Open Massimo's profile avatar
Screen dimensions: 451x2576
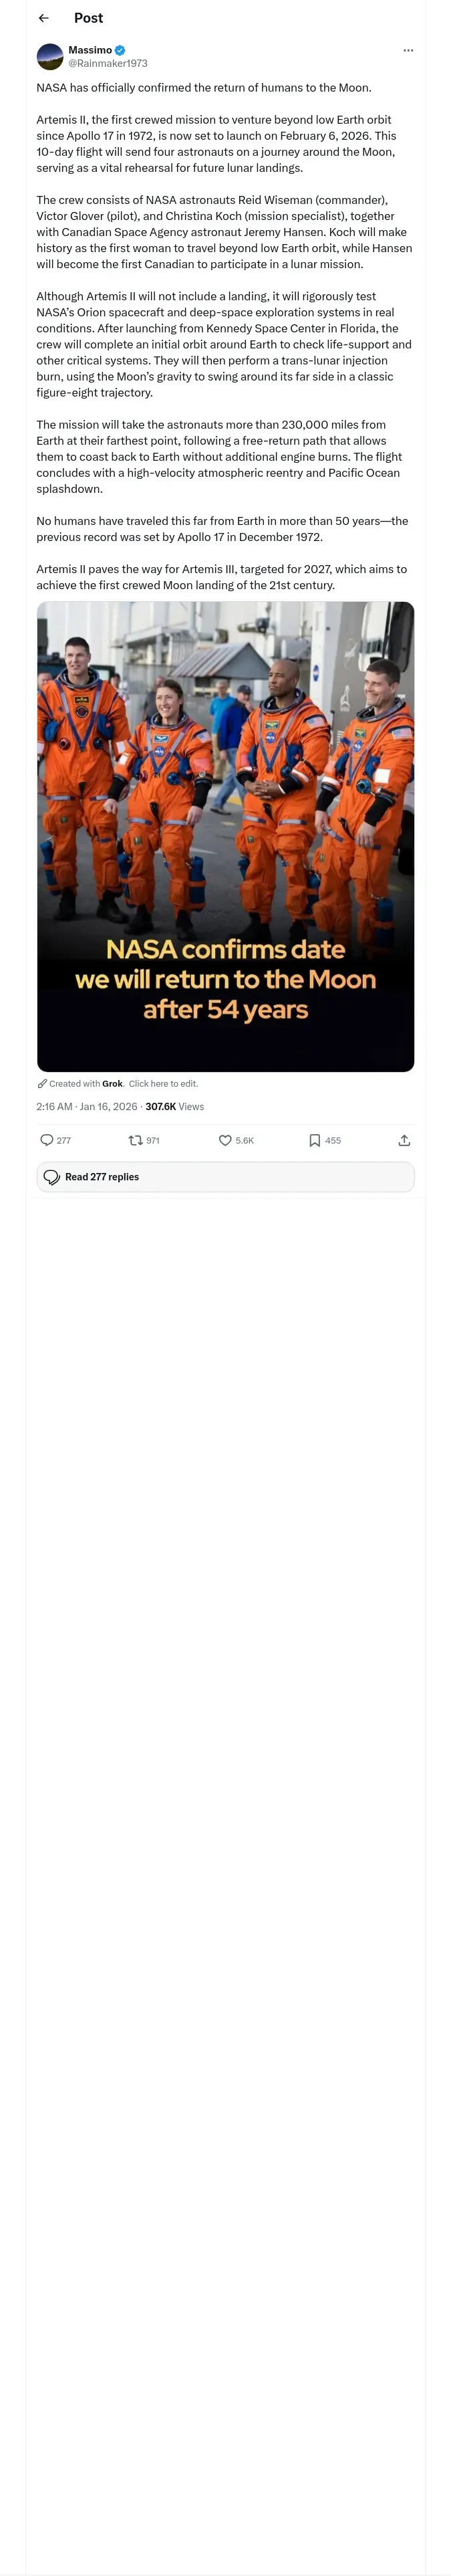point(50,56)
